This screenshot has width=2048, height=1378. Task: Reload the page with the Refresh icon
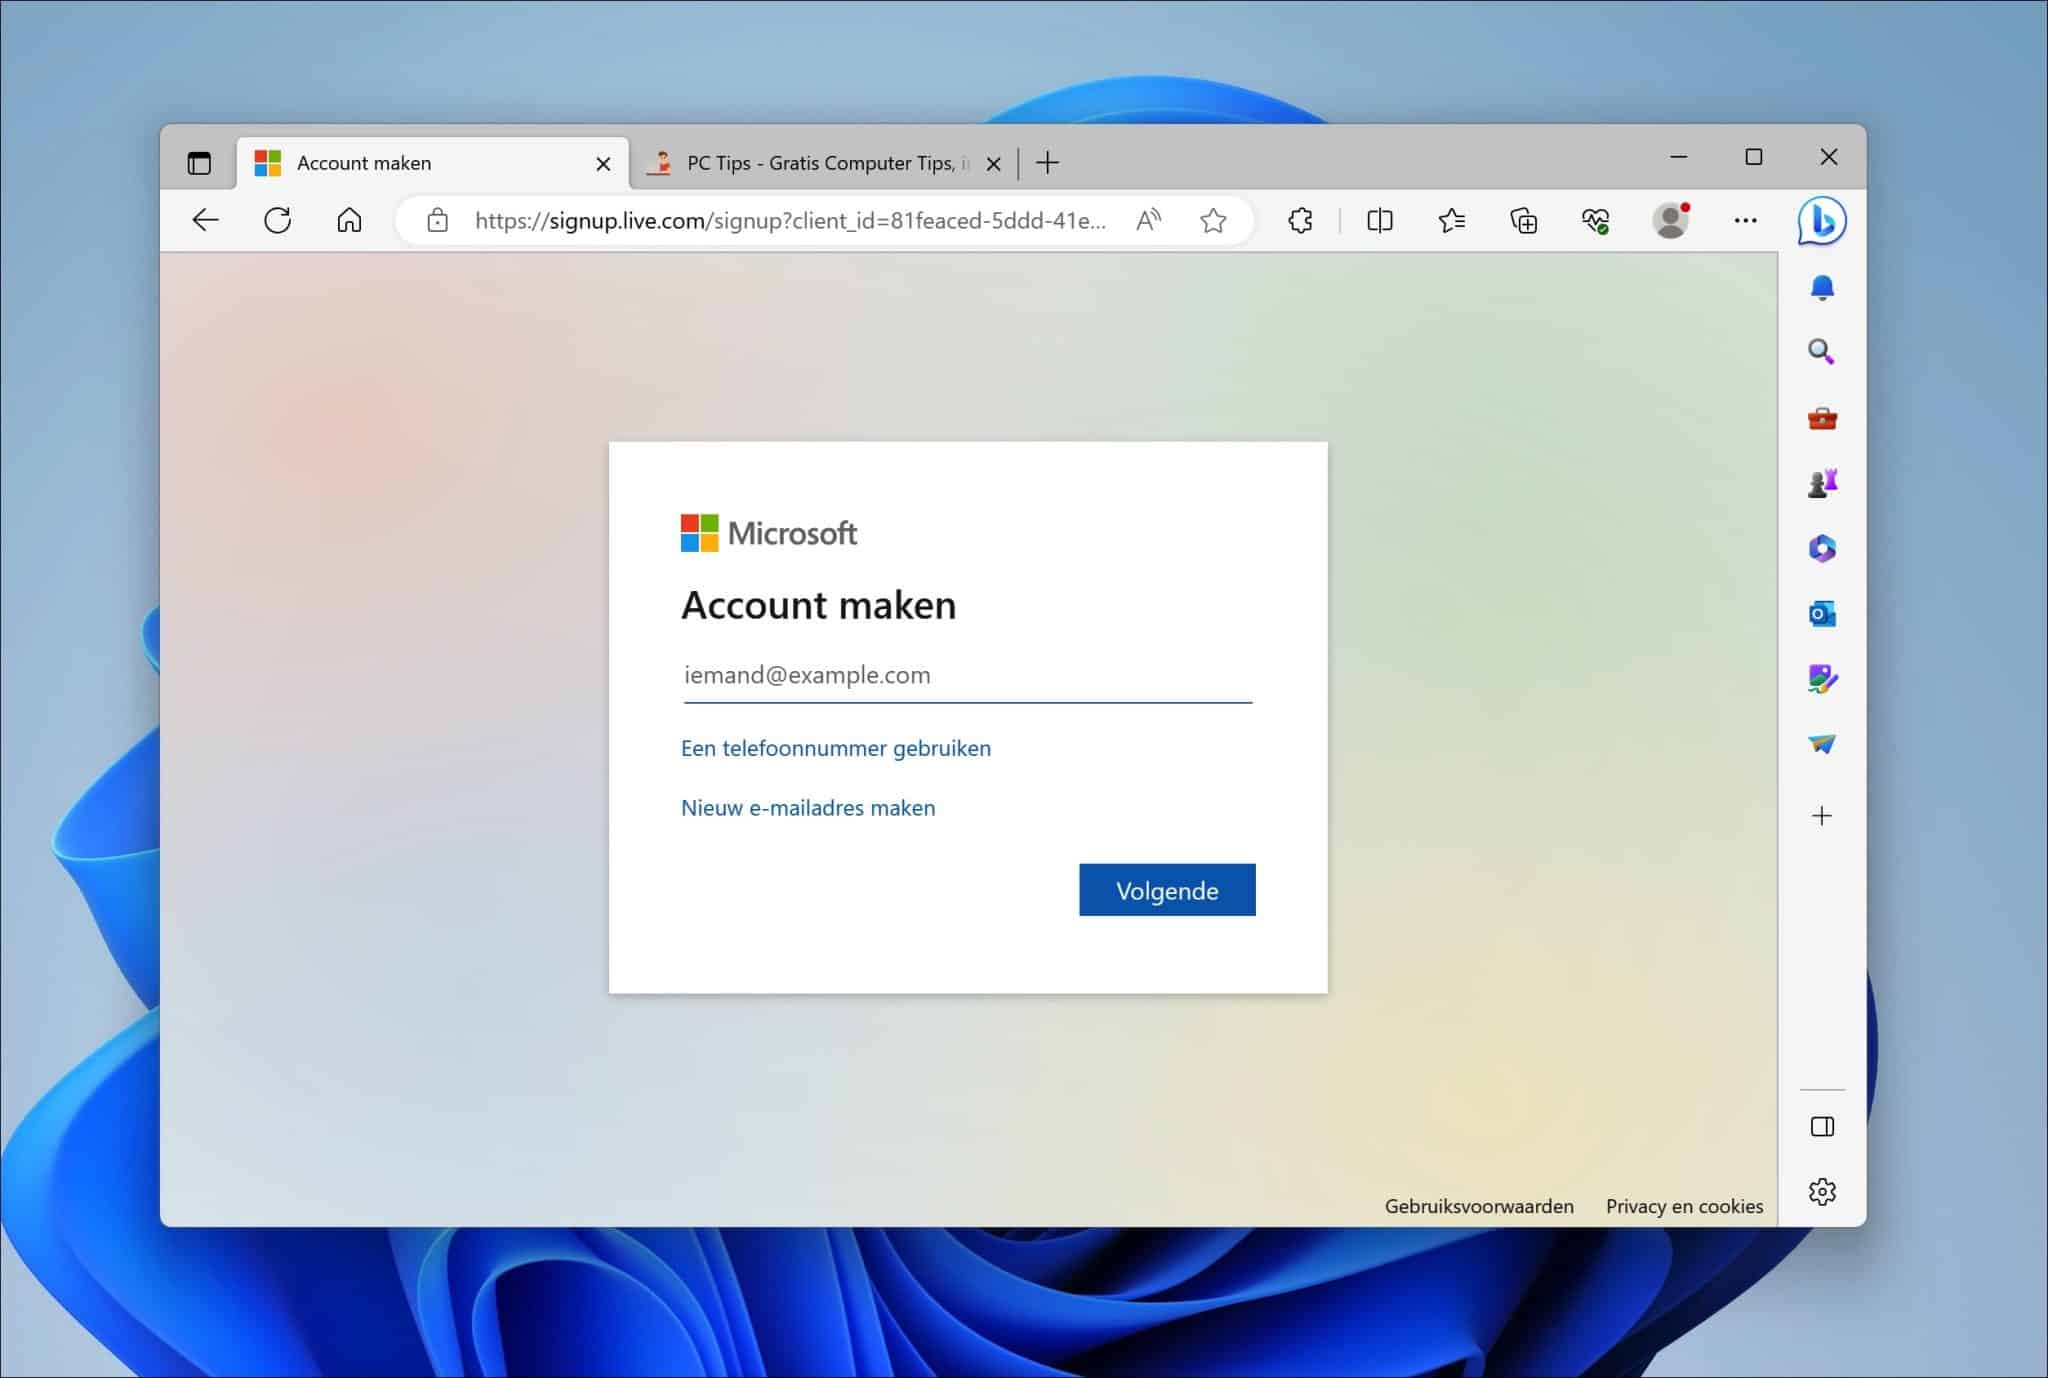(x=277, y=220)
